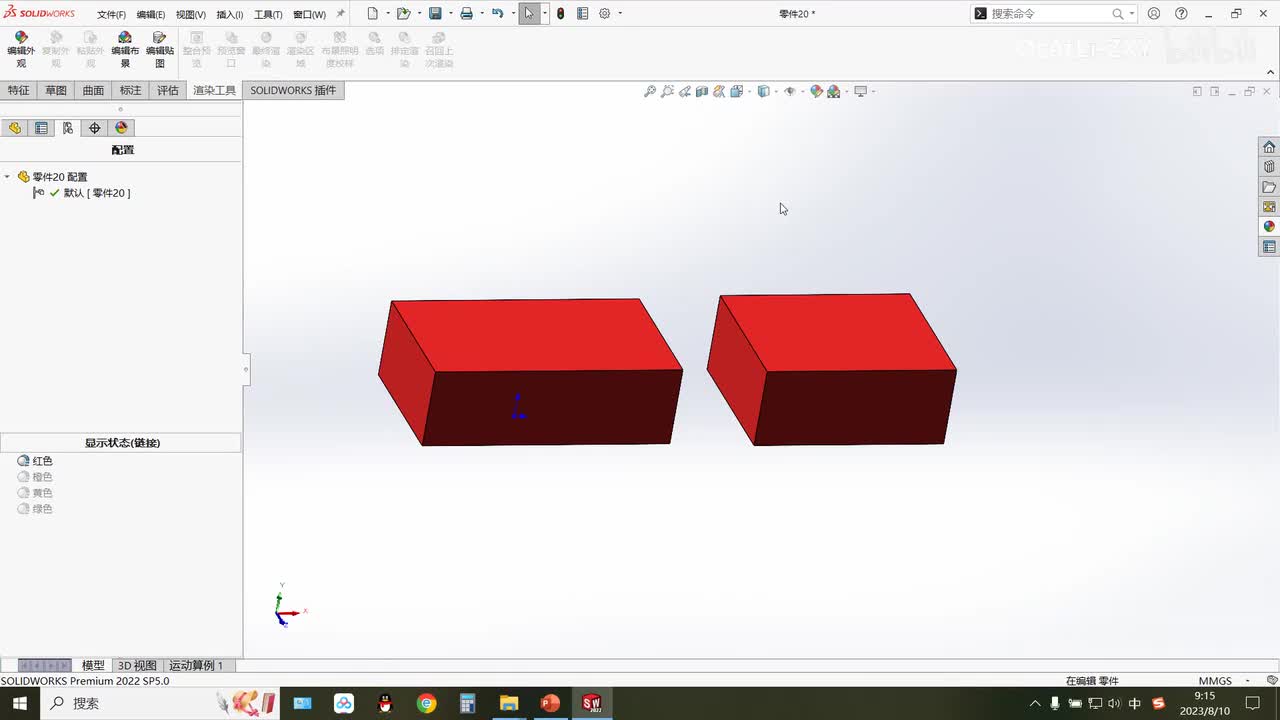Open SOLIDWORKS Resources home in task pane
Image resolution: width=1280 pixels, height=720 pixels.
[x=1269, y=147]
